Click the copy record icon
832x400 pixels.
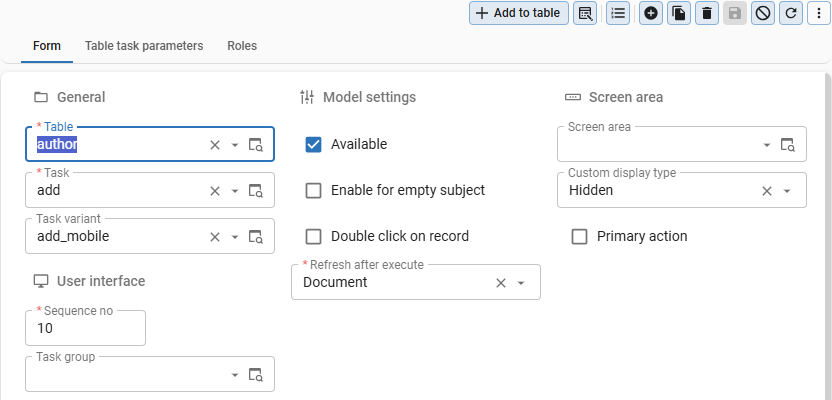pos(679,13)
